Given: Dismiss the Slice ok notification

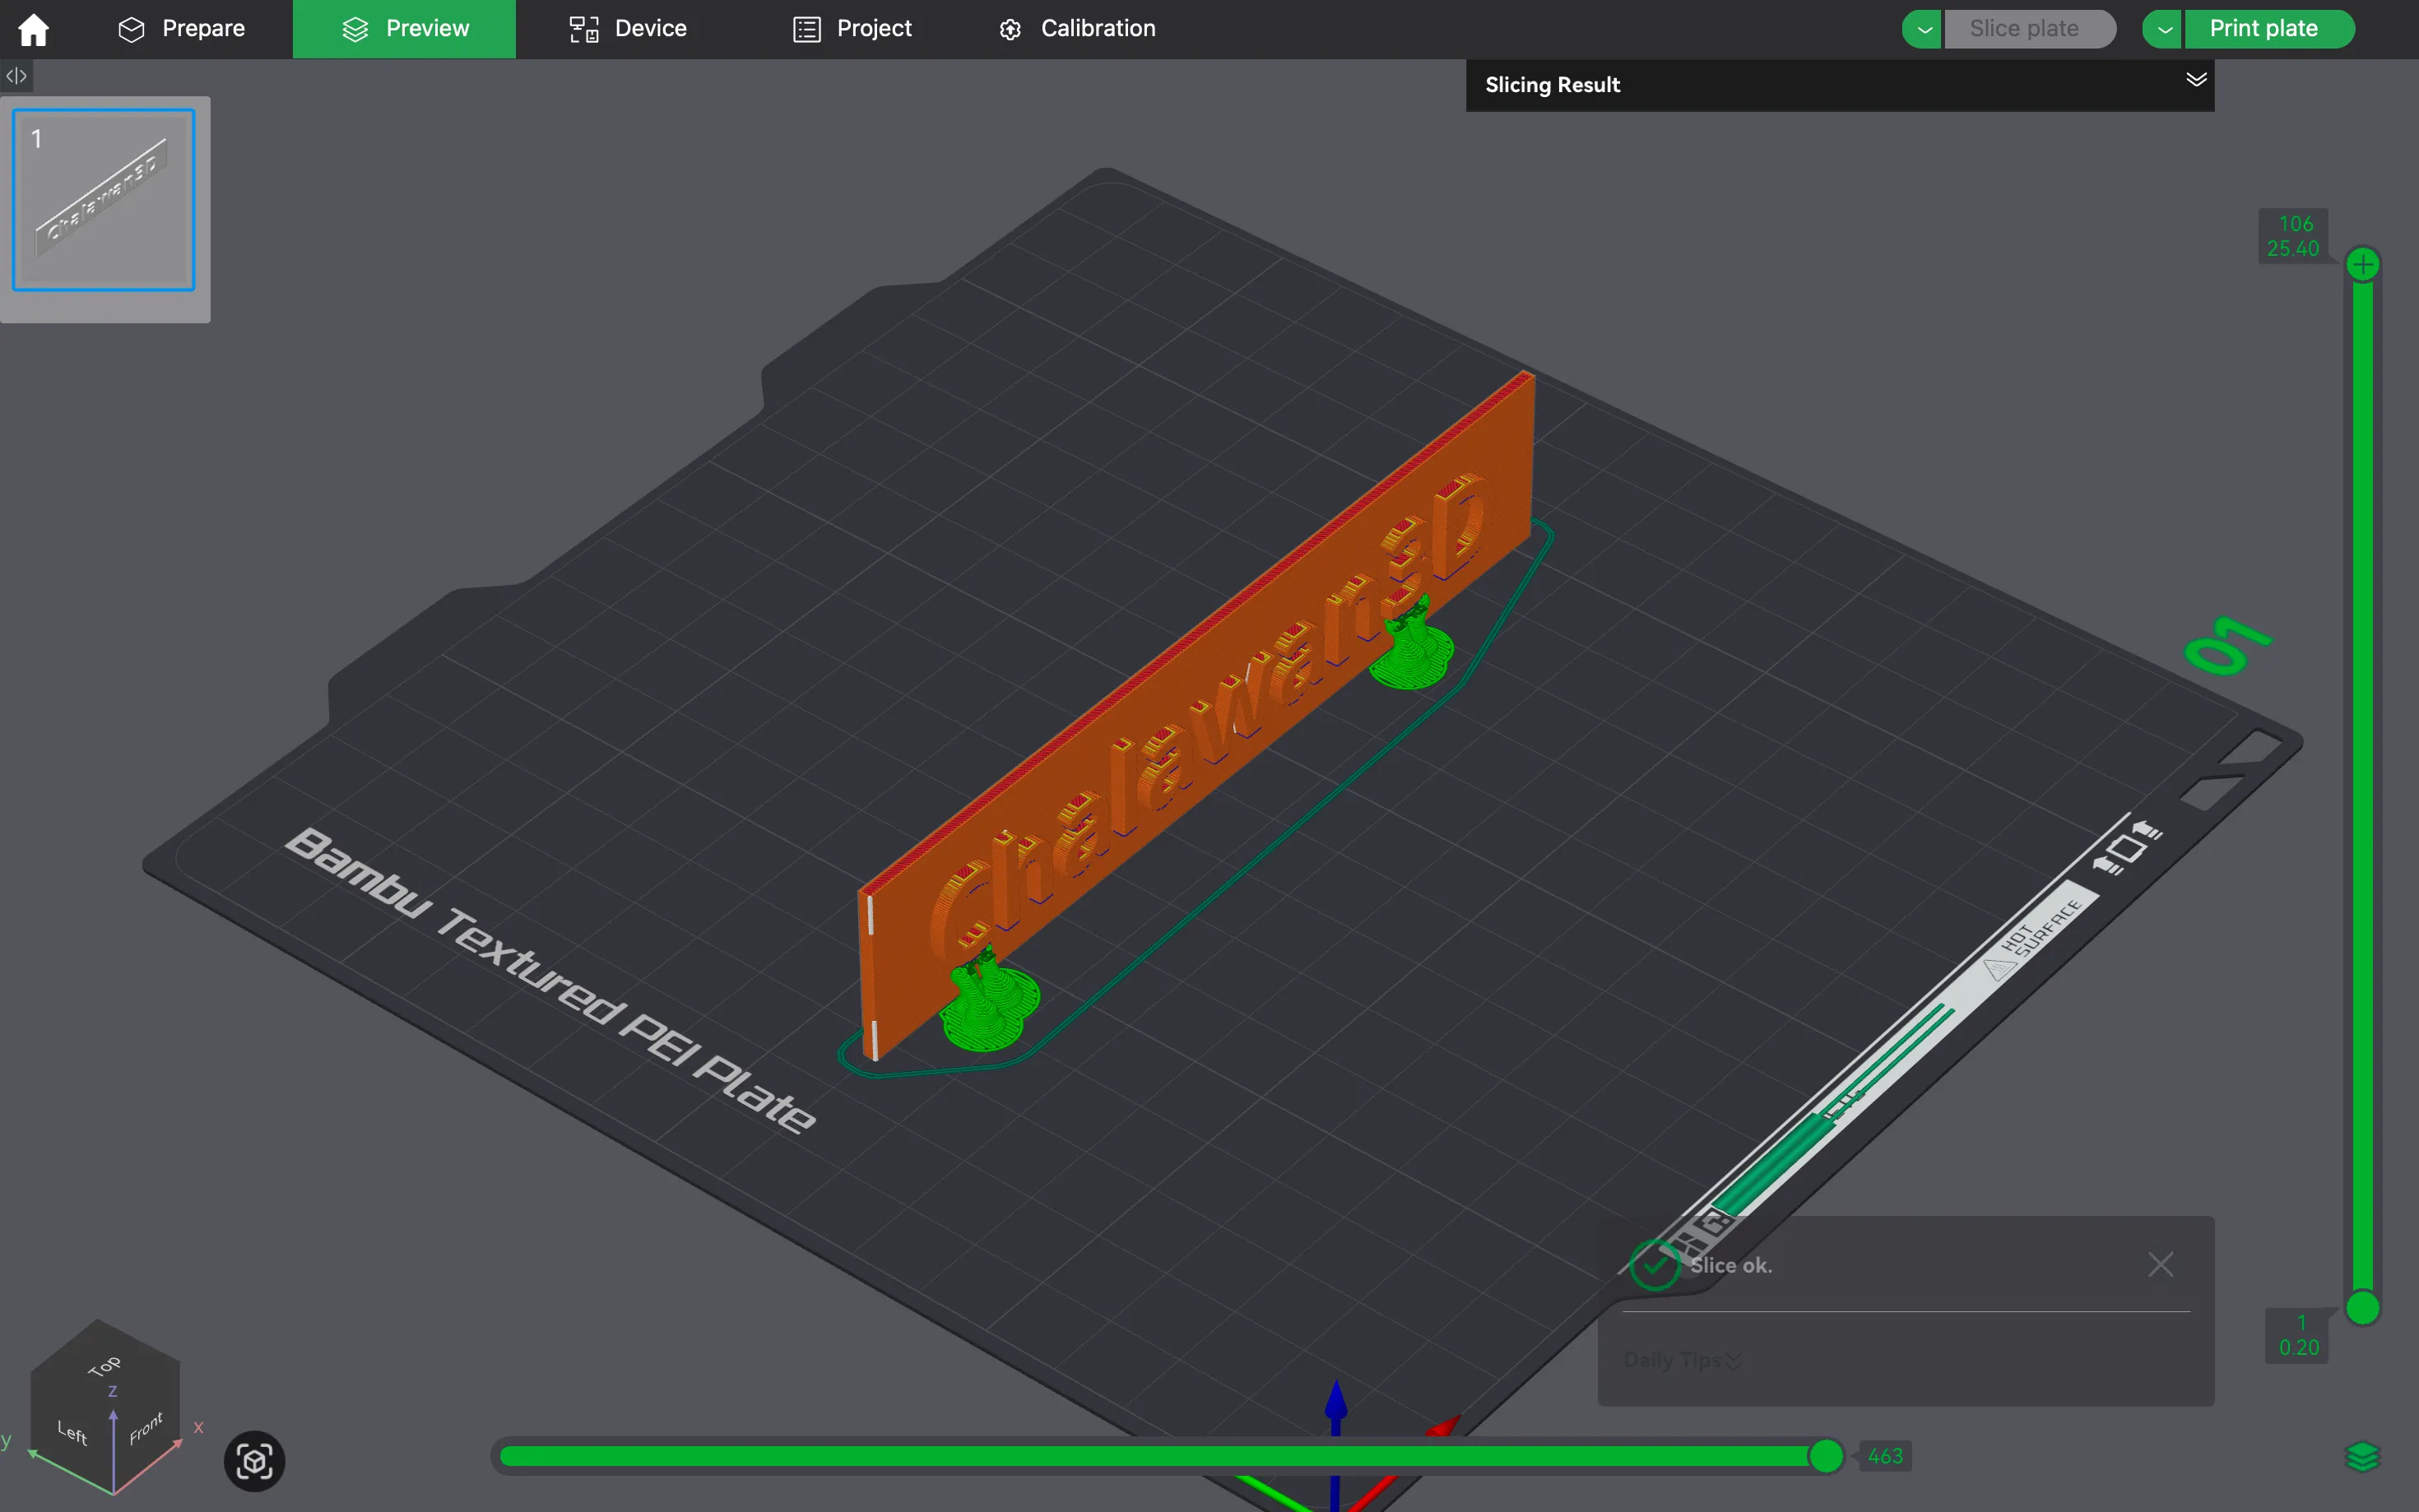Looking at the screenshot, I should click(2160, 1265).
